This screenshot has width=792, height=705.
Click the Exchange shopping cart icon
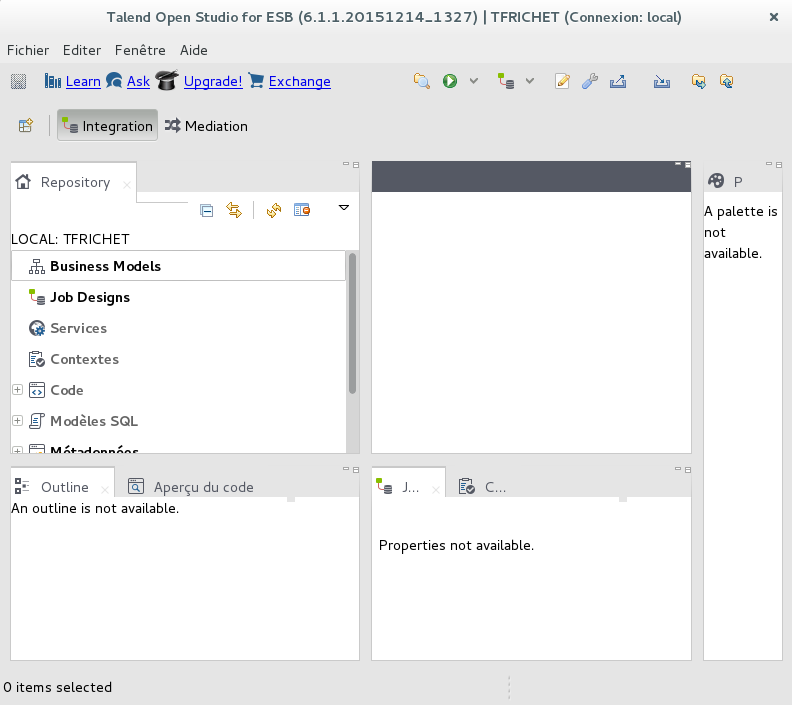pos(256,80)
